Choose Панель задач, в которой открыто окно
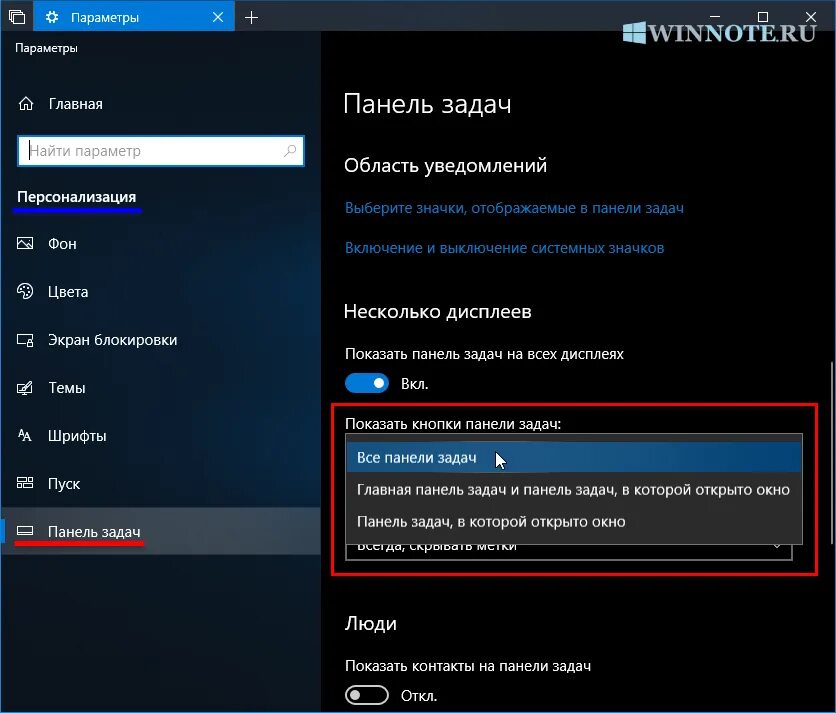836x713 pixels. pos(574,522)
